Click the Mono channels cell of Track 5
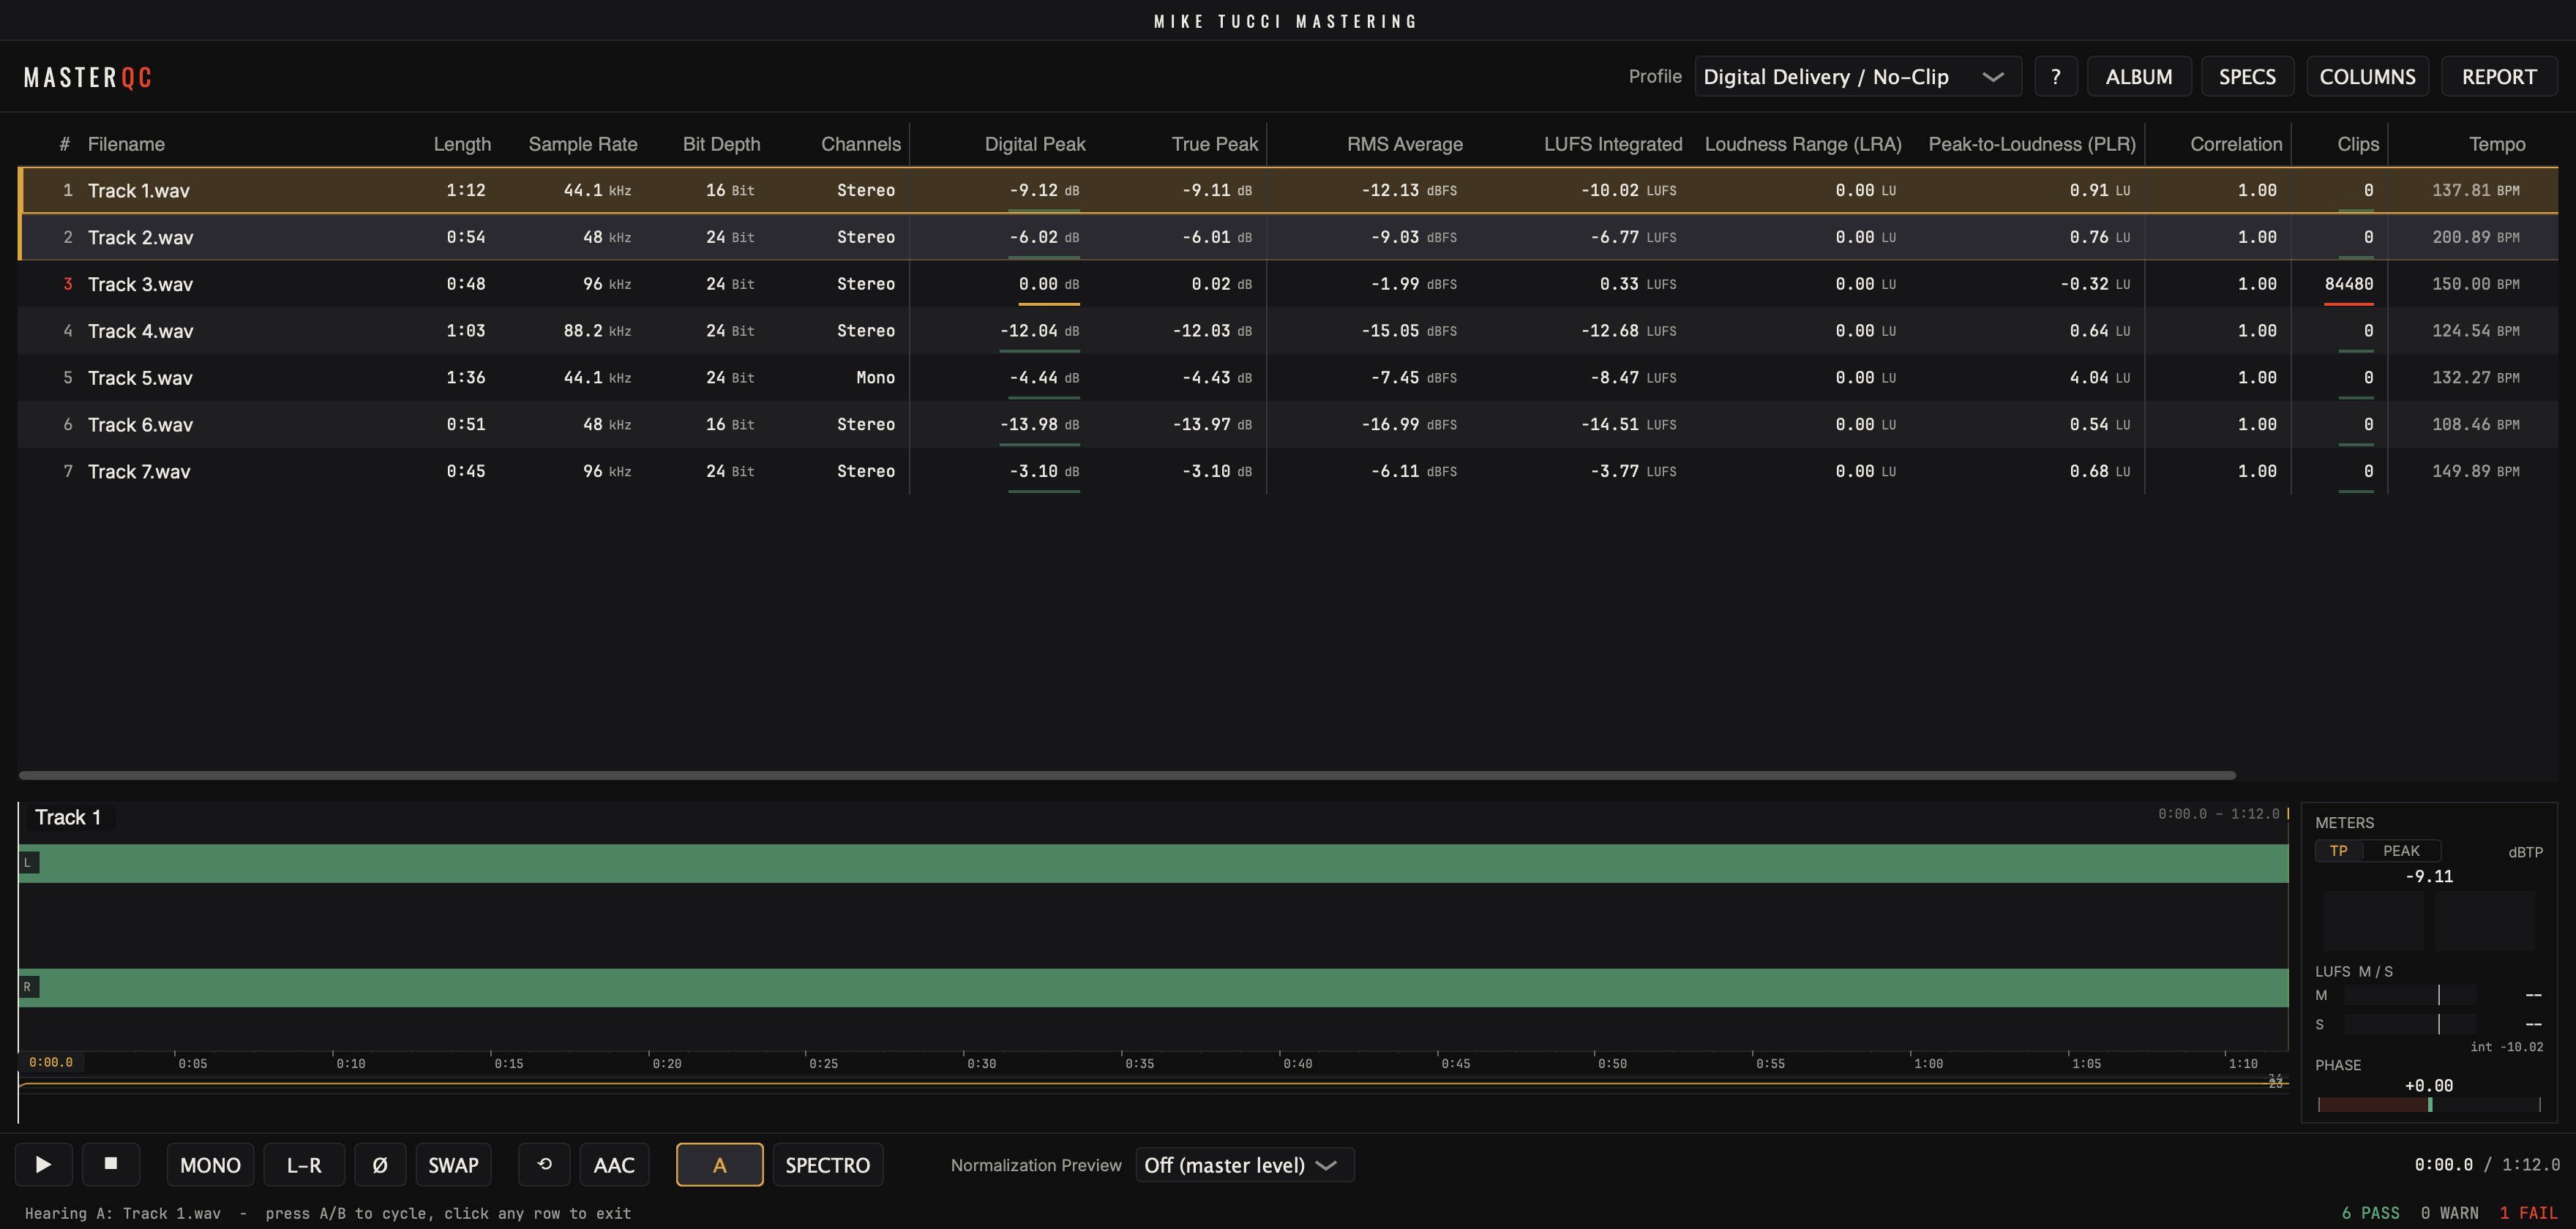The image size is (2576, 1229). tap(875, 378)
